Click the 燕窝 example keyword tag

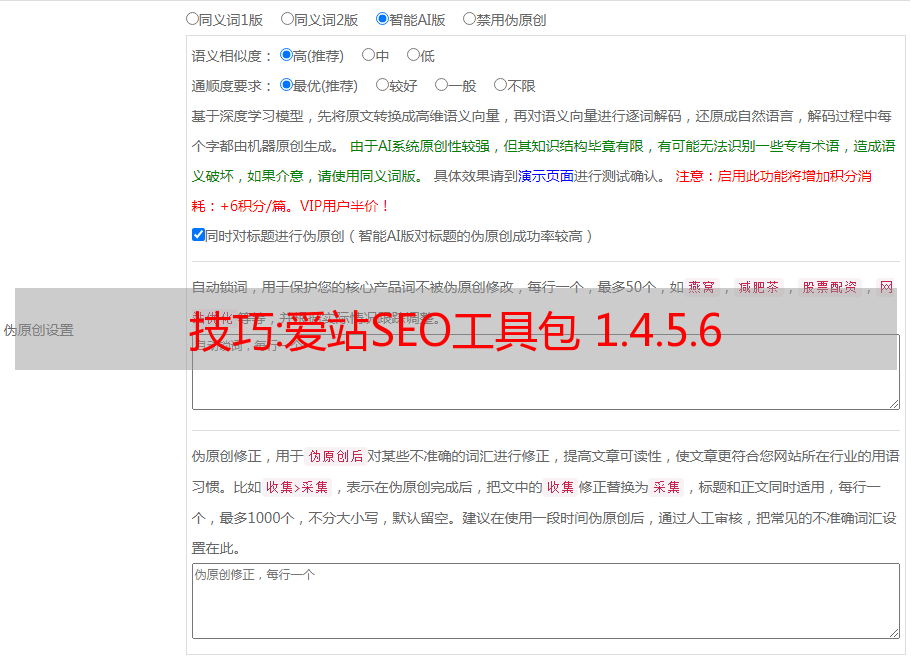coord(702,287)
